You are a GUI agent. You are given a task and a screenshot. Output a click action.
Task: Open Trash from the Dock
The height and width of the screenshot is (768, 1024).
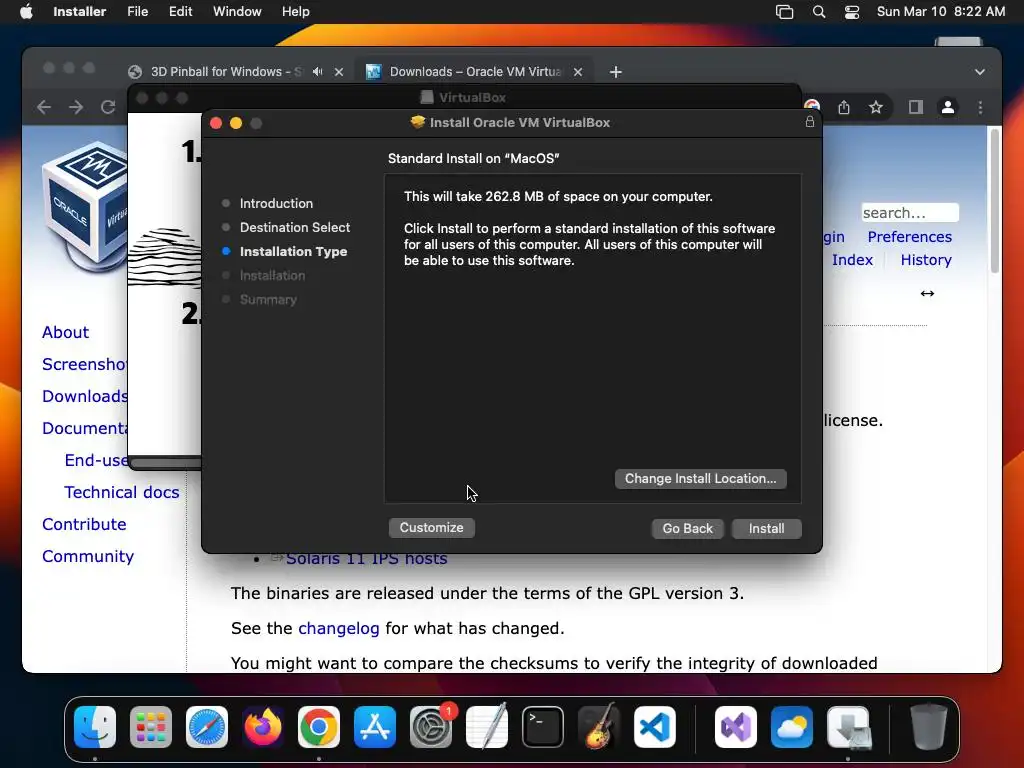928,726
